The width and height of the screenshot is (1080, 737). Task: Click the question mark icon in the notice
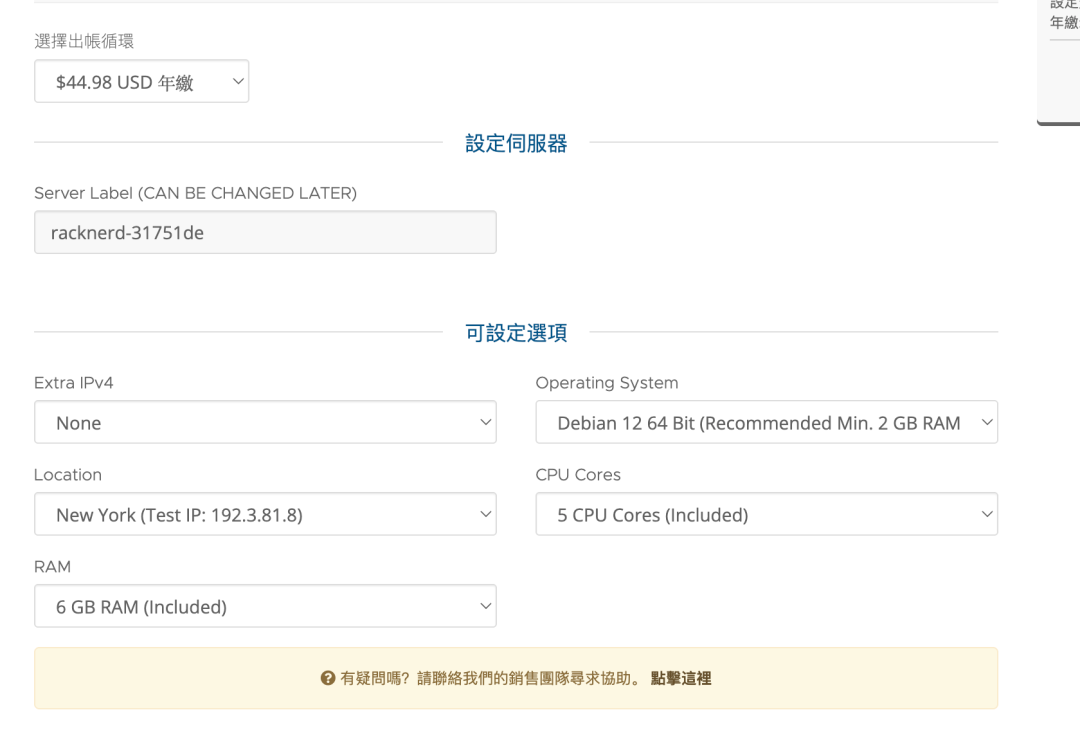[328, 678]
